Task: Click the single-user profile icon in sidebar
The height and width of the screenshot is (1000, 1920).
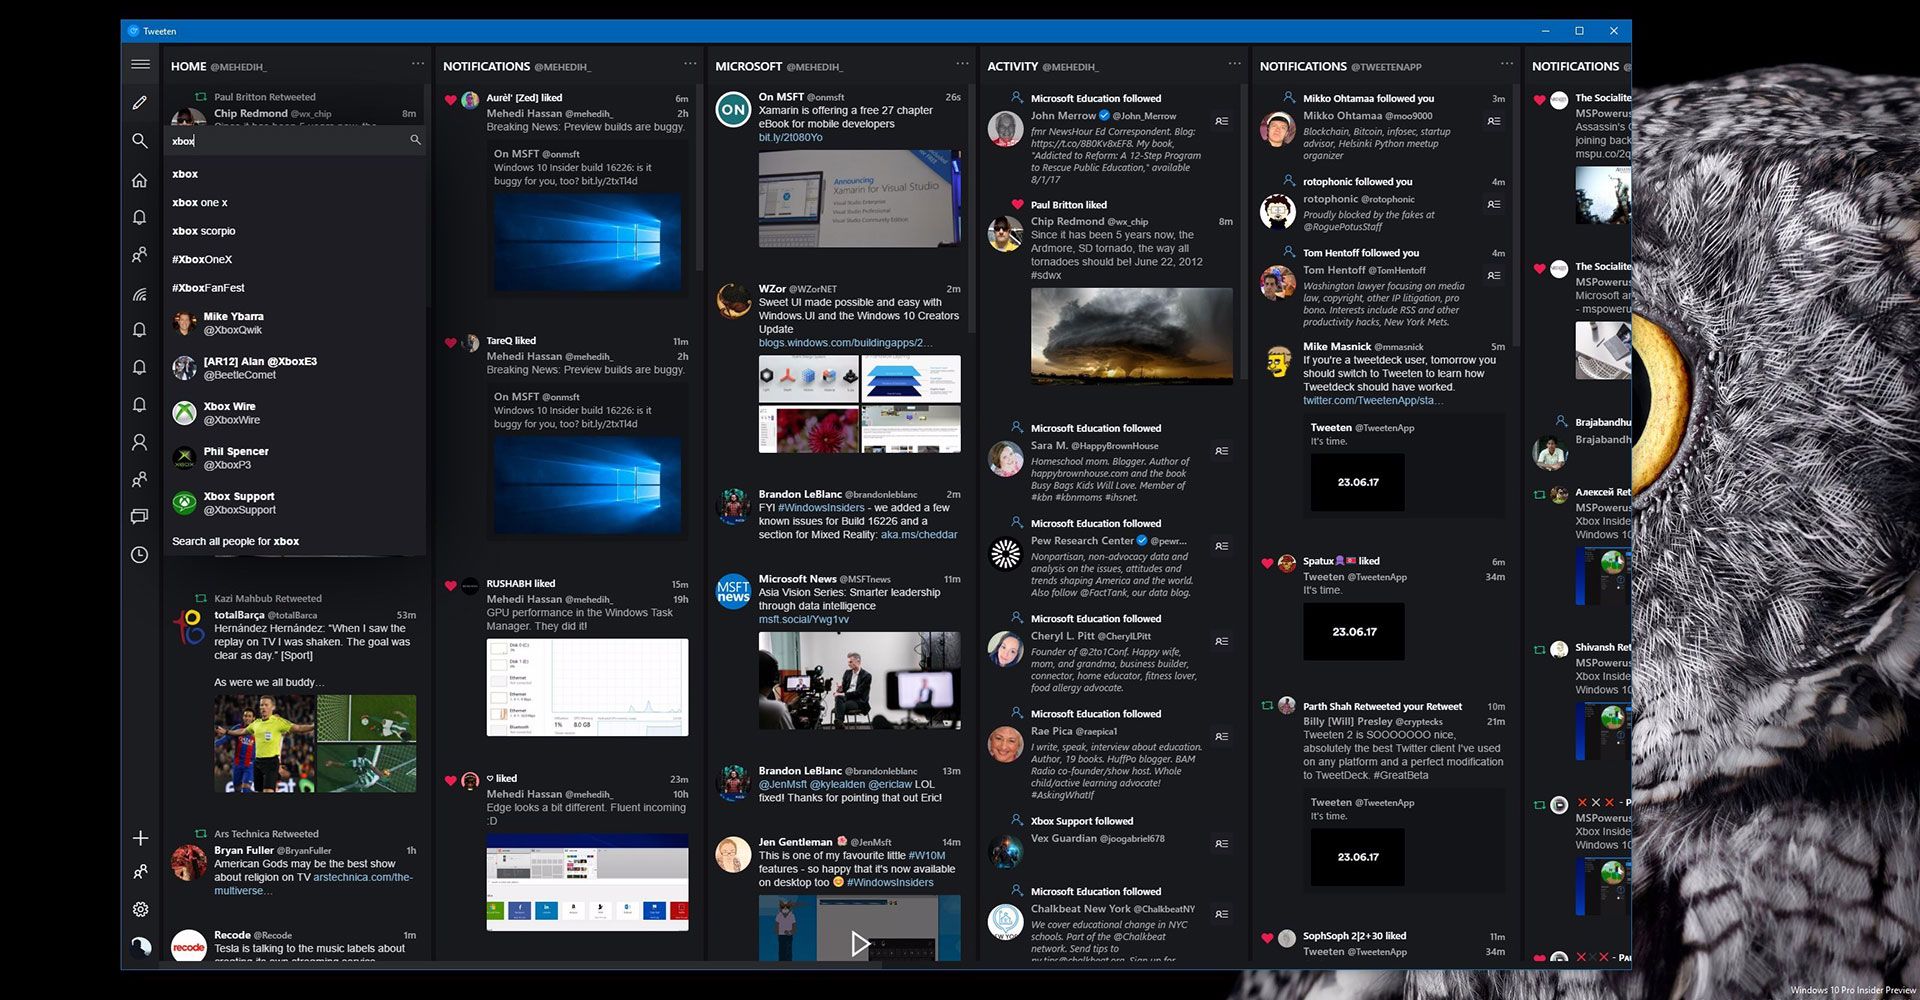Action: click(140, 442)
